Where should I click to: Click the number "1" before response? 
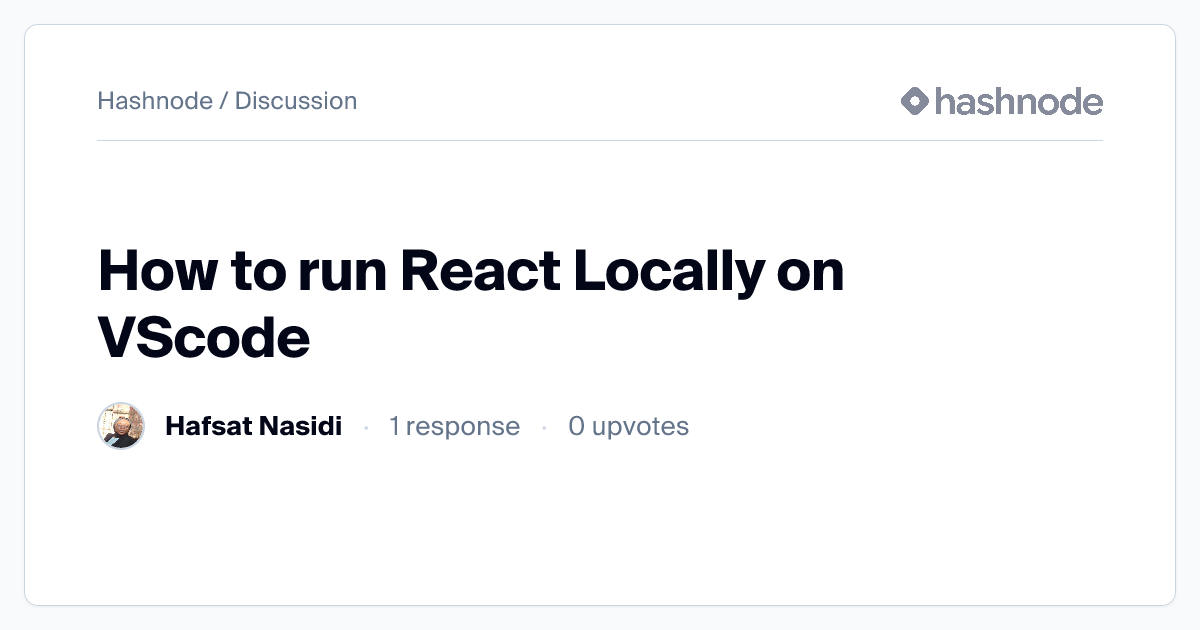(394, 427)
